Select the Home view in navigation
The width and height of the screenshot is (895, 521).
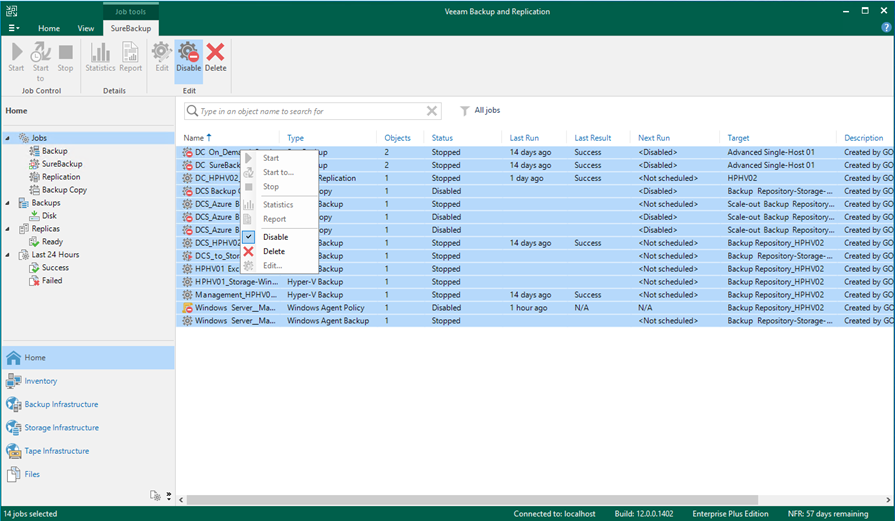click(88, 357)
